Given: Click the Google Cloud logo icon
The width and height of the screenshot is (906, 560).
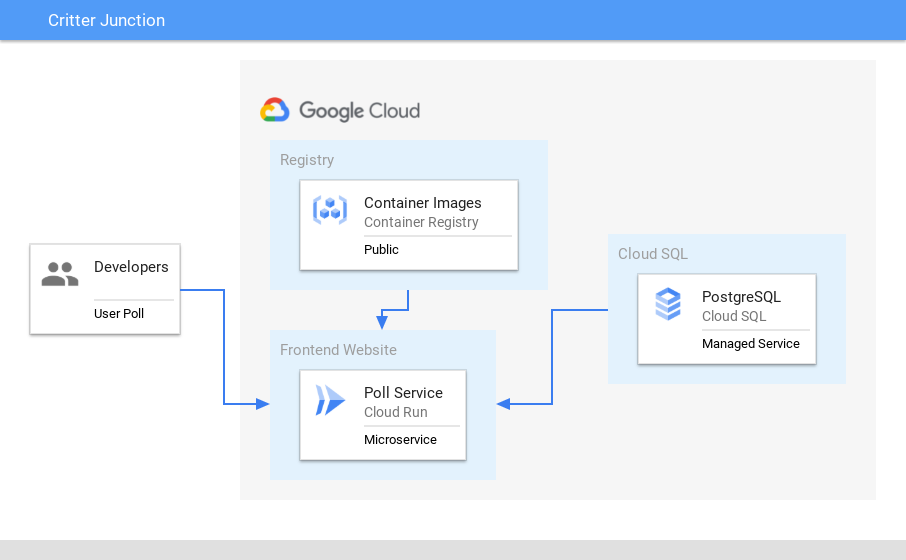Looking at the screenshot, I should 274,110.
